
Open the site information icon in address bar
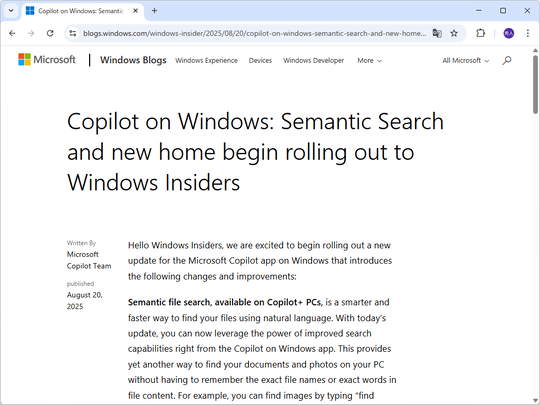pos(73,33)
